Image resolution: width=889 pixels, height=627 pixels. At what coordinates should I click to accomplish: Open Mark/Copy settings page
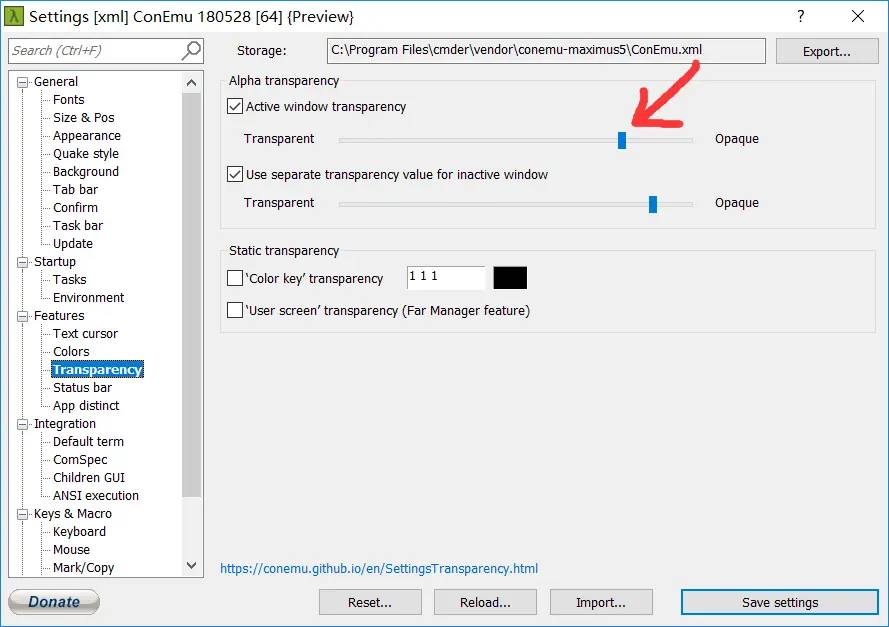coord(83,568)
